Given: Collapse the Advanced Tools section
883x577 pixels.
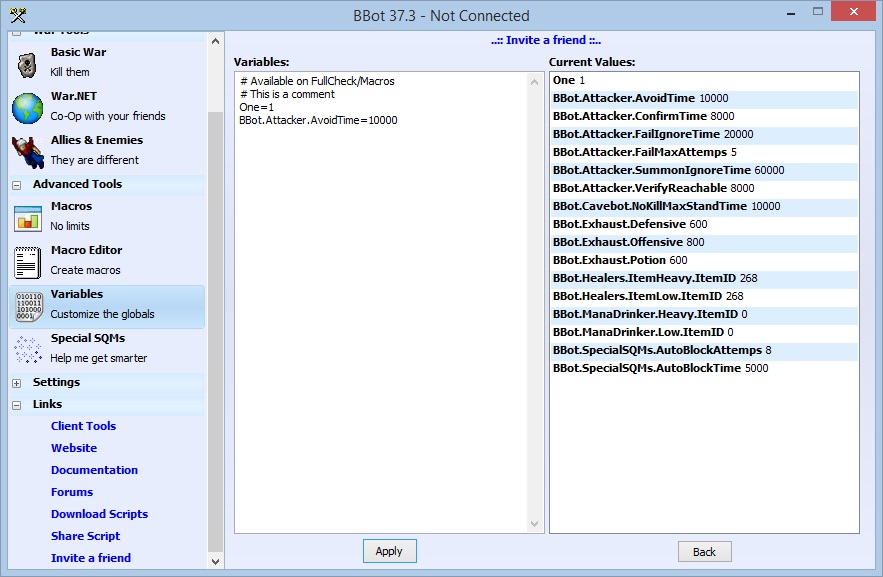Looking at the screenshot, I should pyautogui.click(x=16, y=185).
